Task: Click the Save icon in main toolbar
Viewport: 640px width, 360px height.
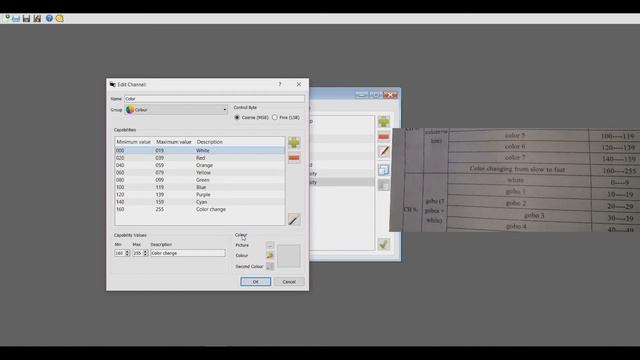Action: 27,19
